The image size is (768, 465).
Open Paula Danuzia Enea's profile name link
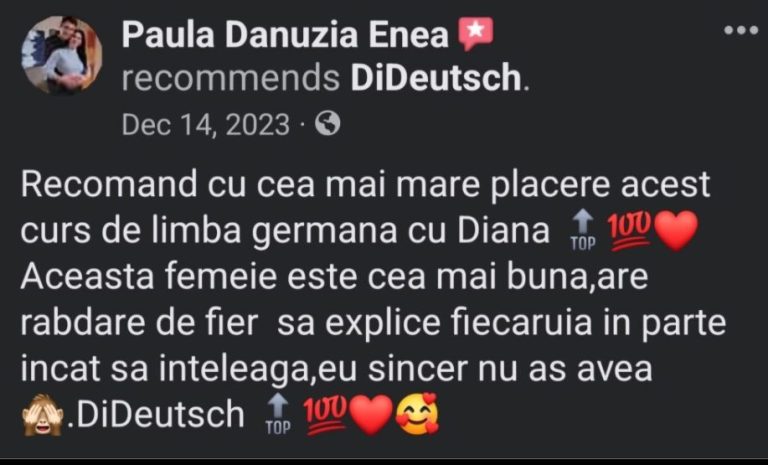pos(285,35)
